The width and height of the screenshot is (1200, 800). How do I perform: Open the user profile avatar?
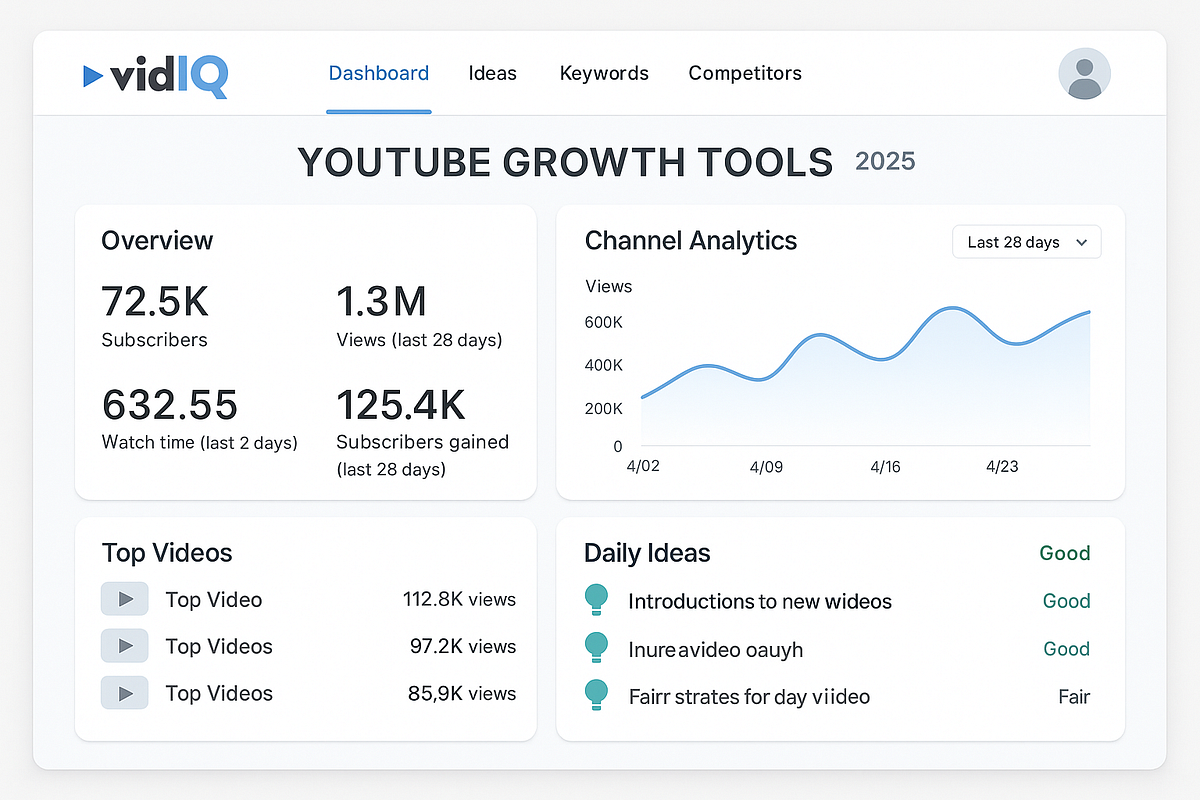coord(1084,73)
